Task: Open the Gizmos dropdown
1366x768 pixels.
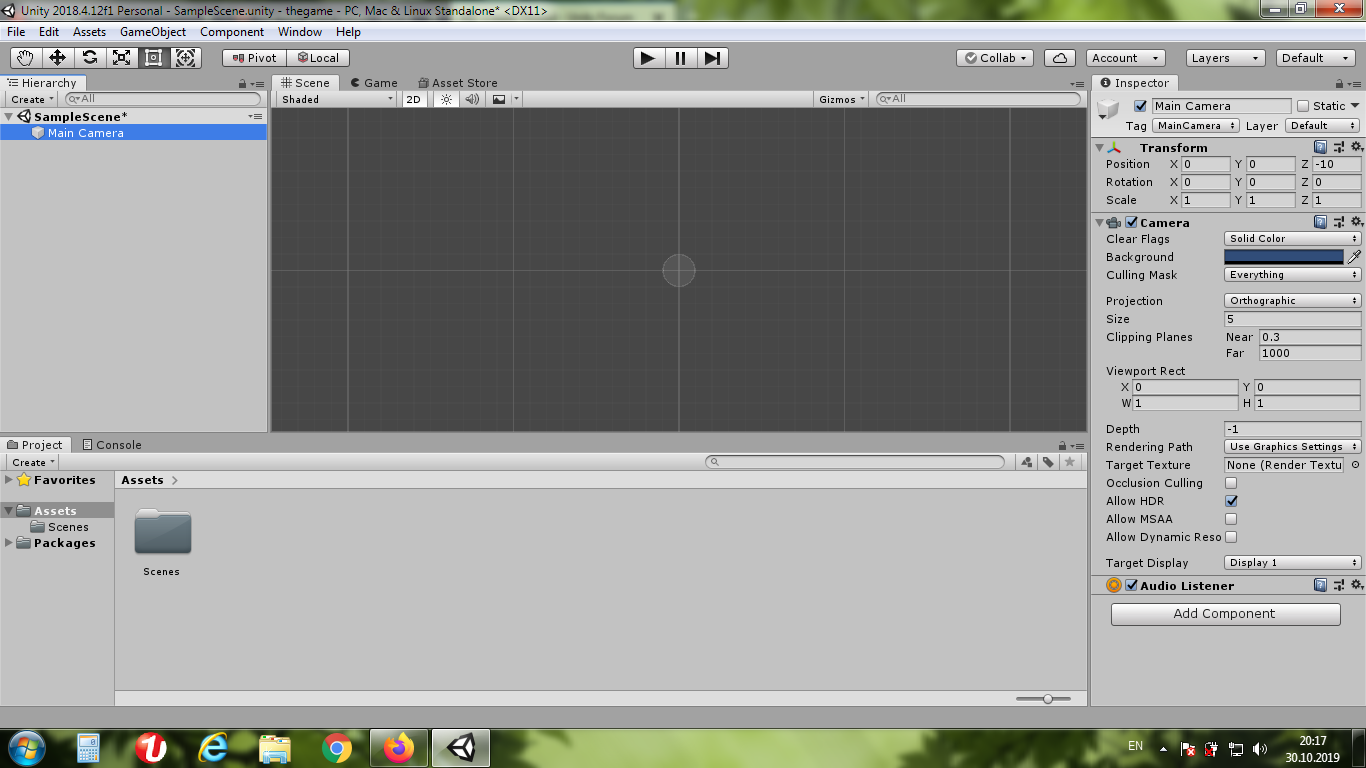Action: (842, 99)
